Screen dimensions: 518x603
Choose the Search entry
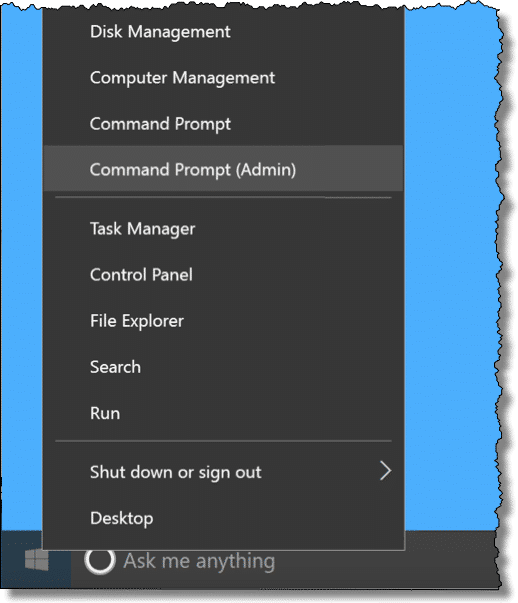click(x=223, y=367)
